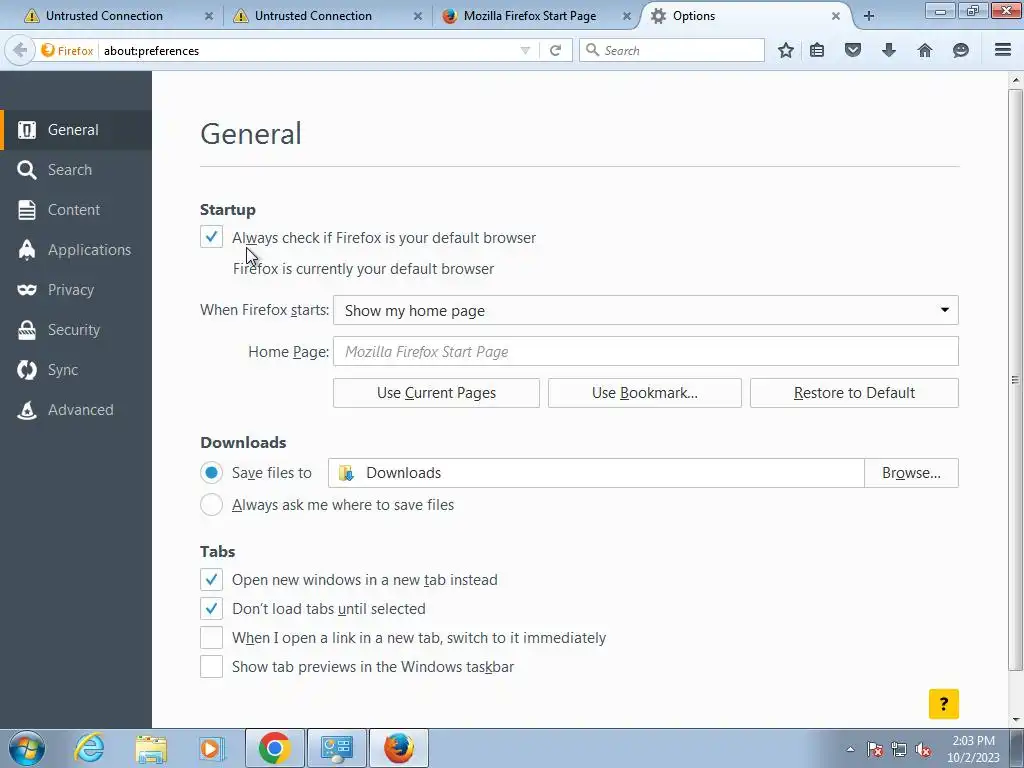Viewport: 1024px width, 768px height.
Task: Click the Downloads folder path field
Action: tap(596, 473)
